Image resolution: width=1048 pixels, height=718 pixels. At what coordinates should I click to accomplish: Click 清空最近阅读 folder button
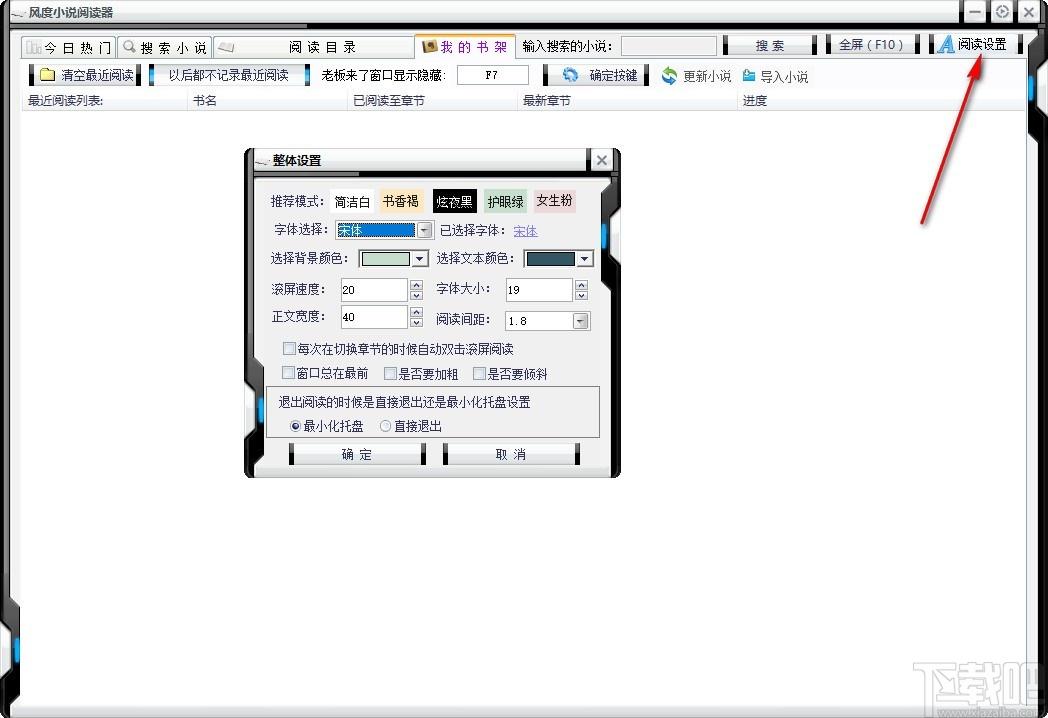(x=85, y=75)
